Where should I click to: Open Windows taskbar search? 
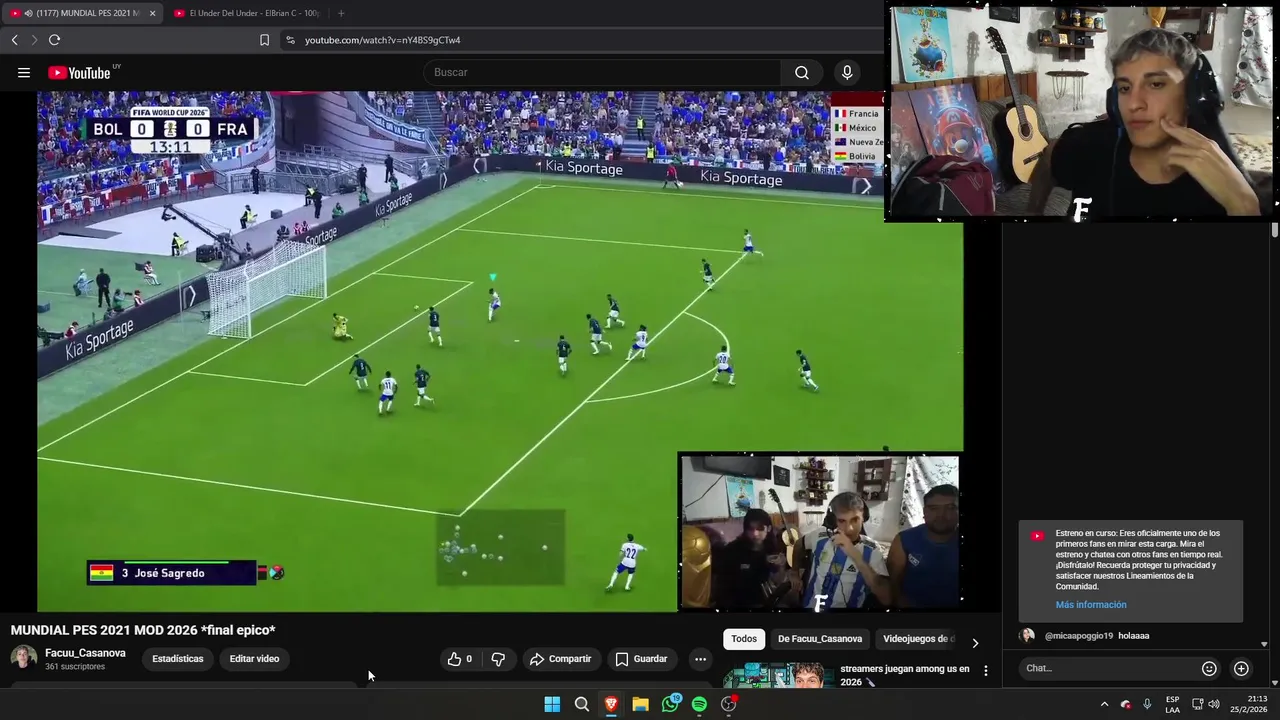581,704
